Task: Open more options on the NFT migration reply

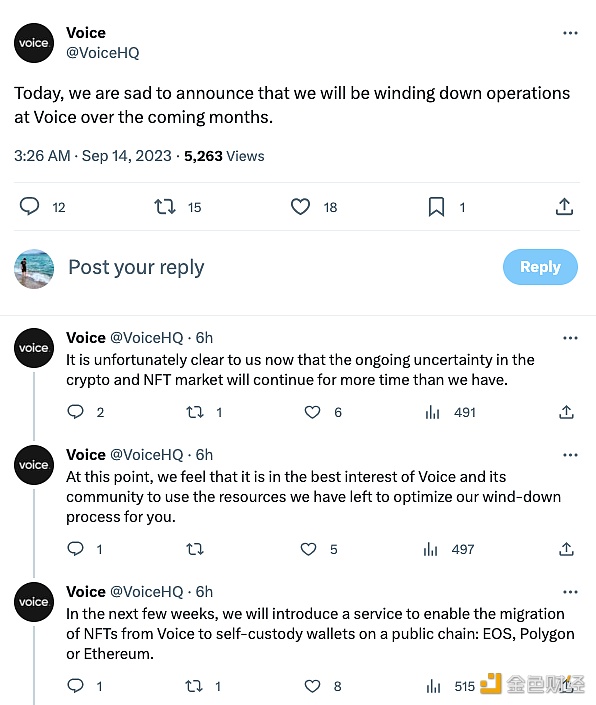Action: [570, 592]
